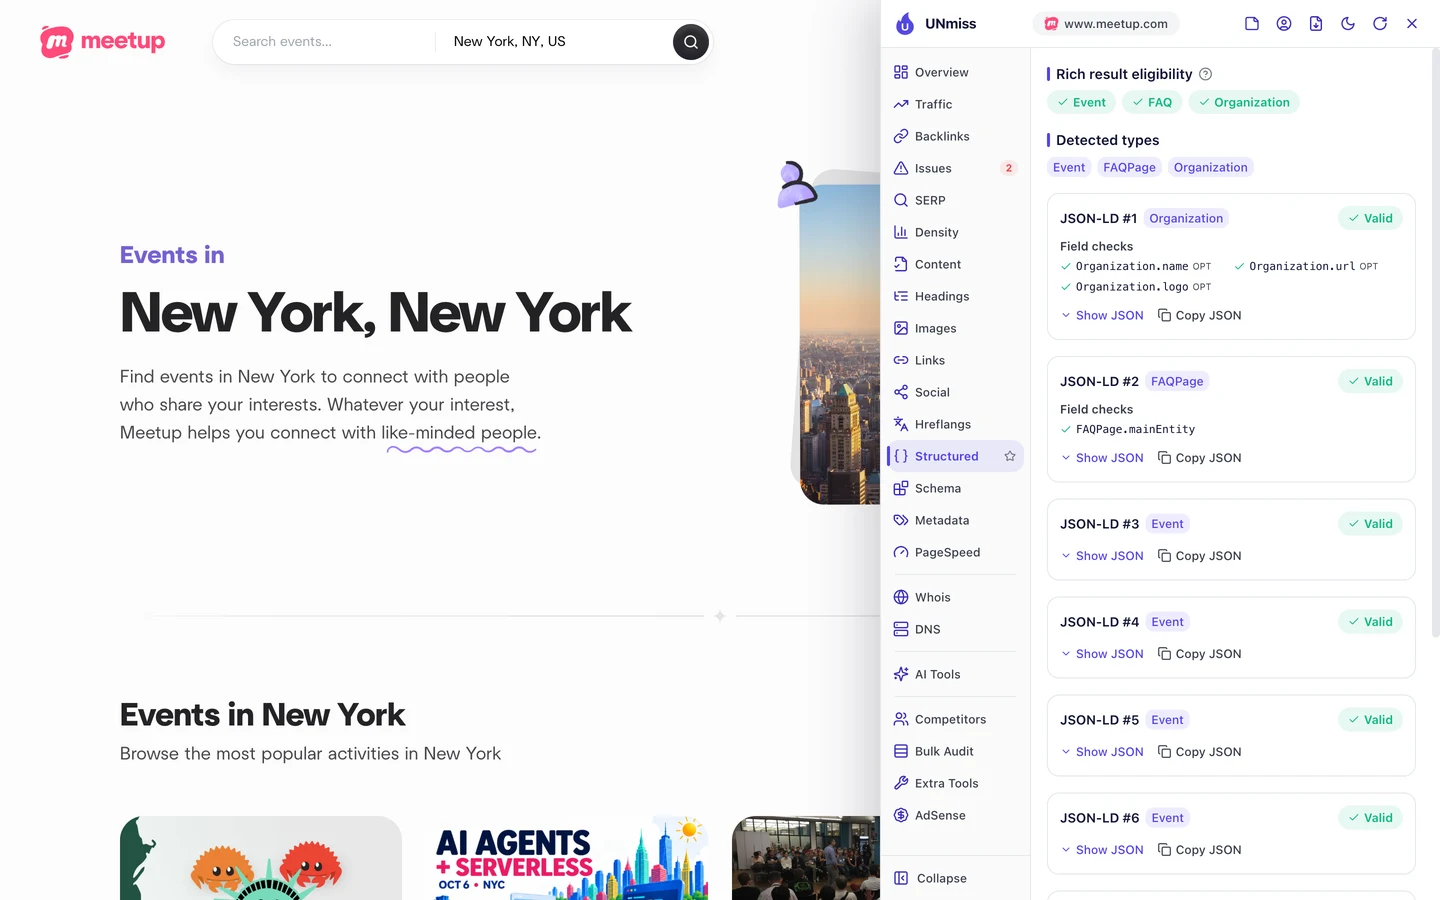This screenshot has width=1440, height=900.
Task: Select Images in the sidebar
Action: 955,328
